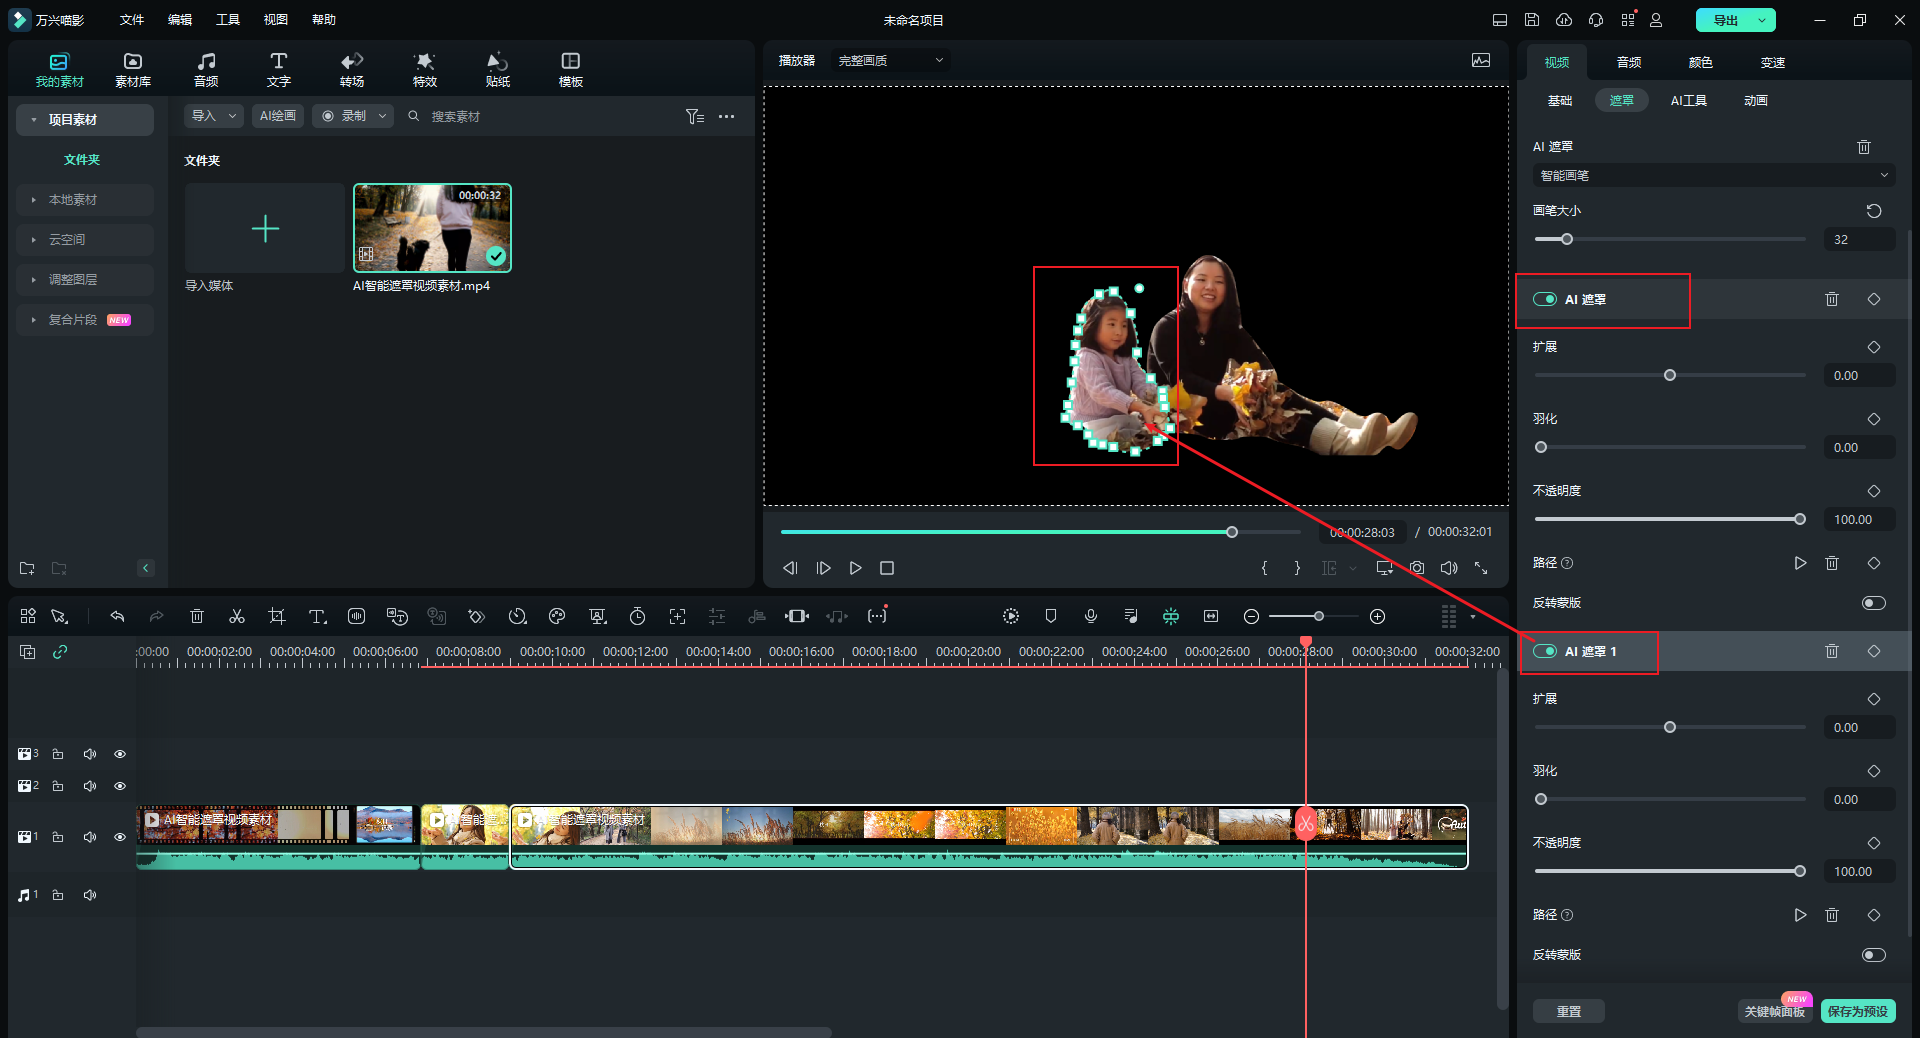Hide video track 1 using eye icon
The width and height of the screenshot is (1920, 1038).
click(120, 837)
